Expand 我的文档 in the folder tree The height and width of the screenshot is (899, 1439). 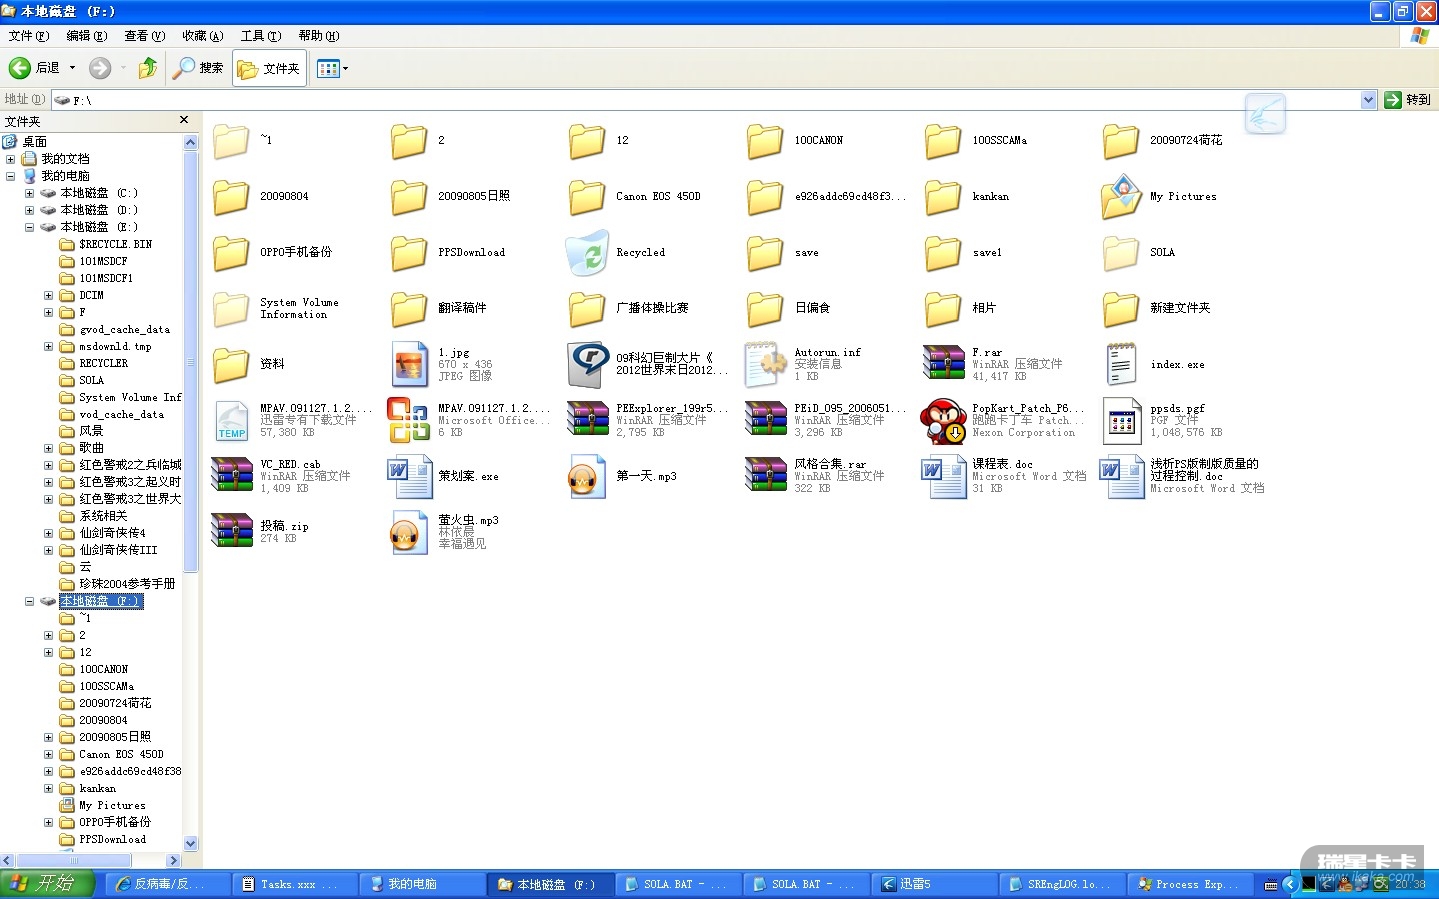click(x=11, y=159)
